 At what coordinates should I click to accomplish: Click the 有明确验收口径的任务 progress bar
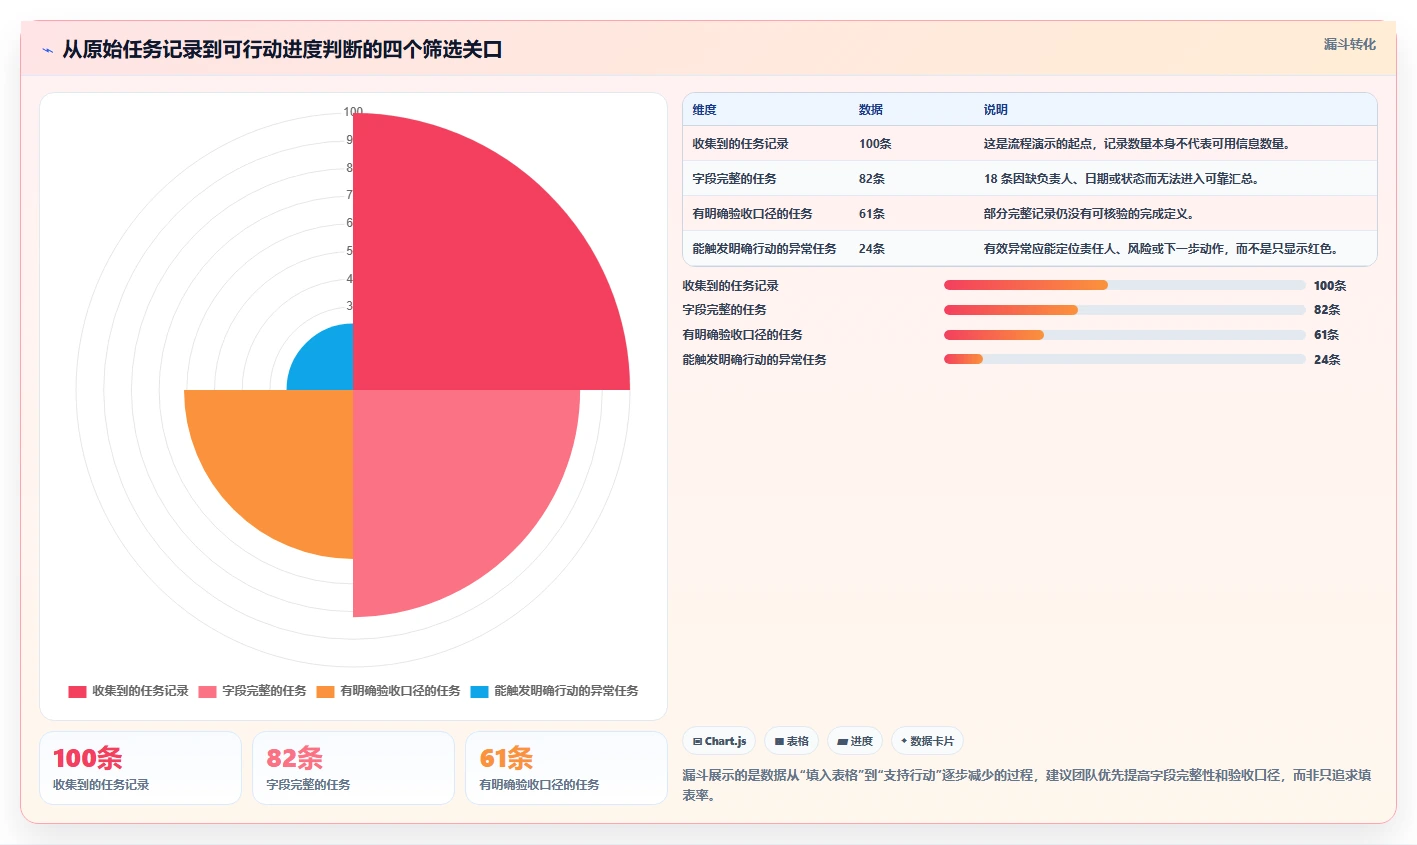point(1125,335)
